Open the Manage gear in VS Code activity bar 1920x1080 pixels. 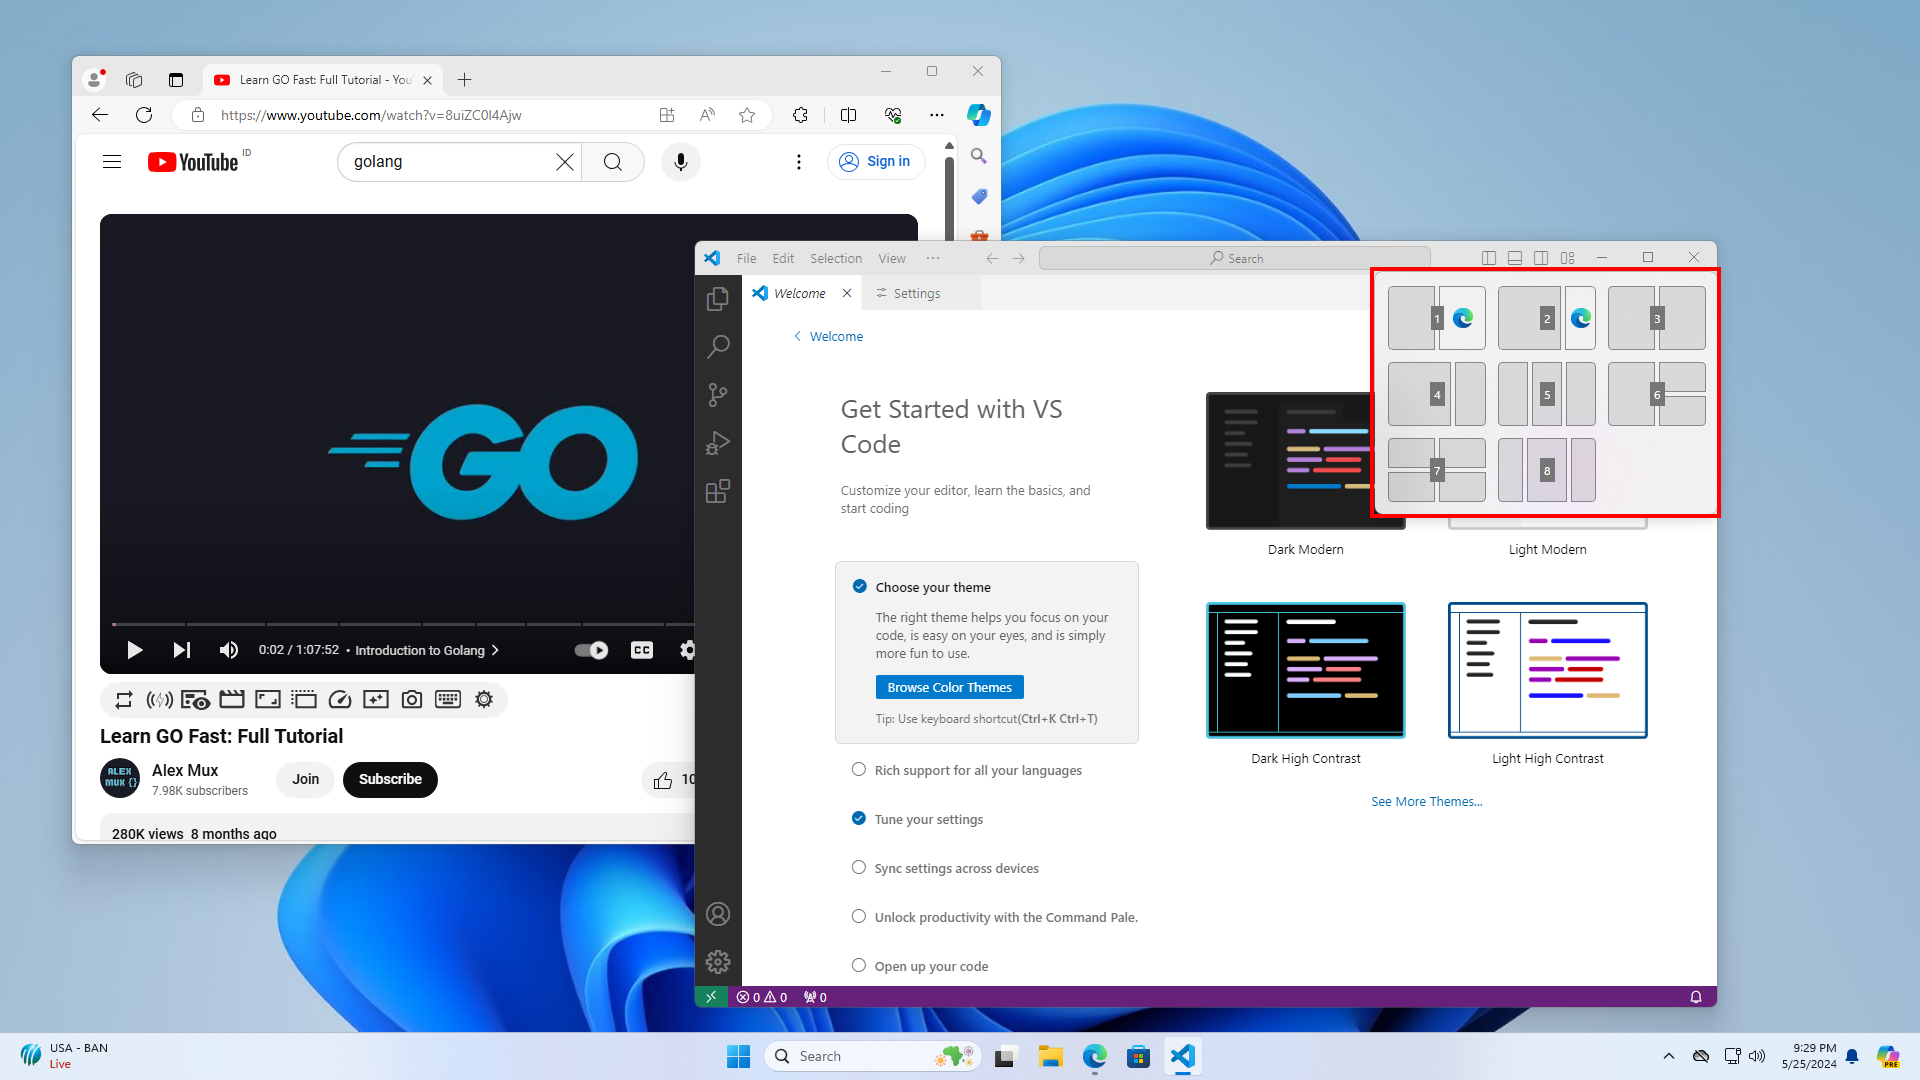coord(717,962)
